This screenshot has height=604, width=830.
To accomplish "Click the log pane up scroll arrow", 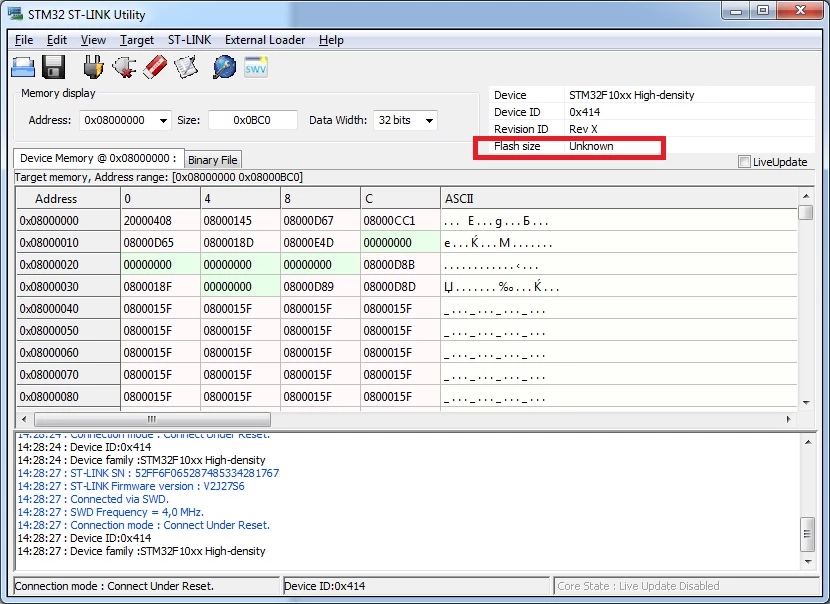I will (807, 441).
